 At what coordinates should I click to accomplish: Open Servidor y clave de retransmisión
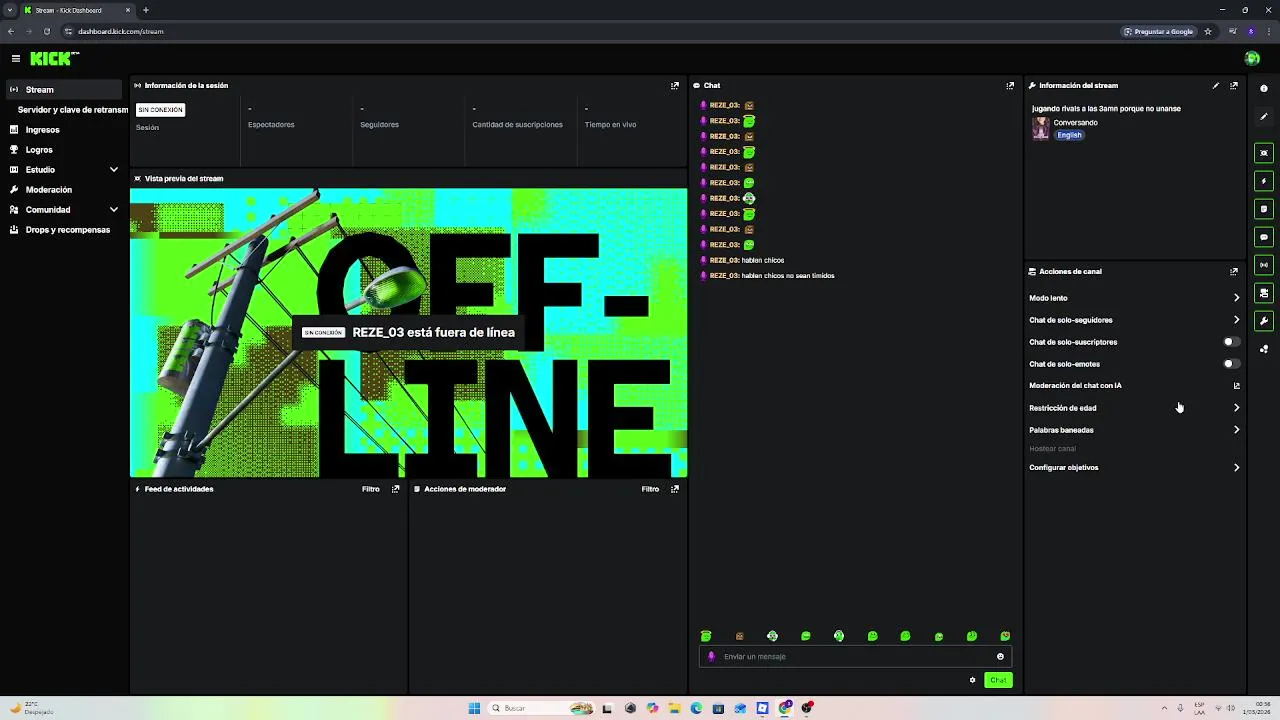click(72, 110)
